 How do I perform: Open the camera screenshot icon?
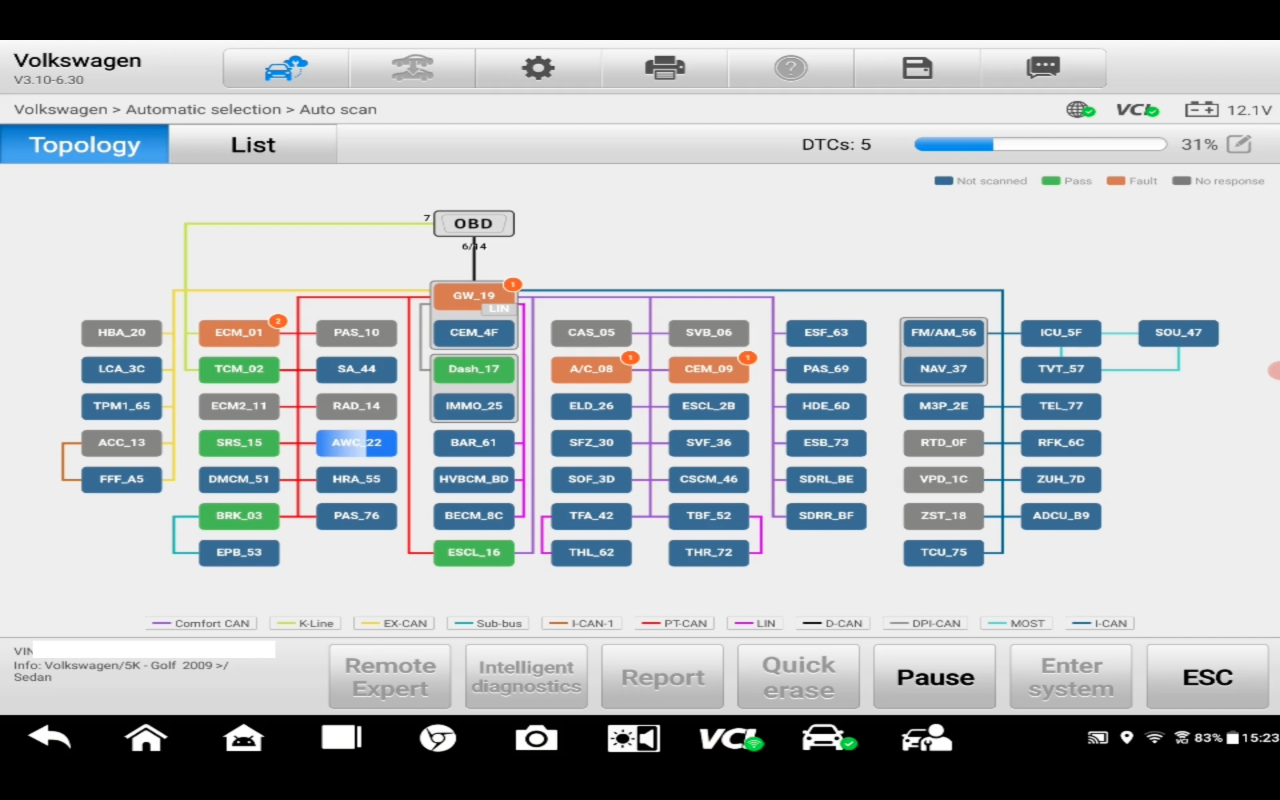point(536,738)
